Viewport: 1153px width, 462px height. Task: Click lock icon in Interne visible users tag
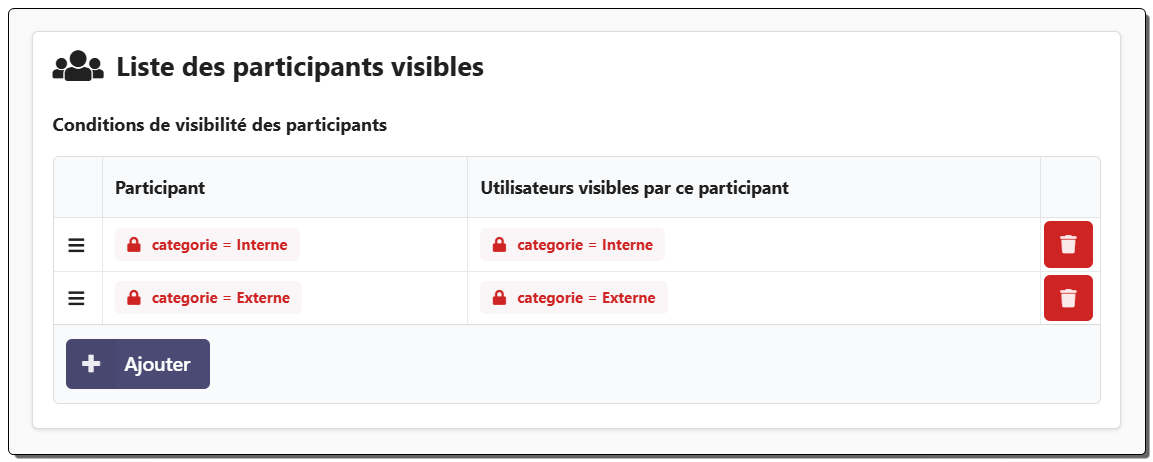499,245
